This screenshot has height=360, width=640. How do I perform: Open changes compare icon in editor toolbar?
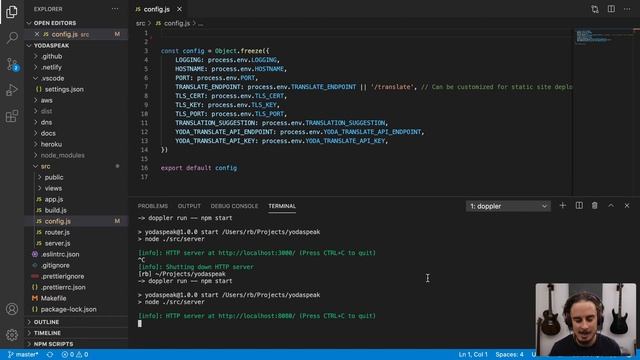(x=595, y=9)
